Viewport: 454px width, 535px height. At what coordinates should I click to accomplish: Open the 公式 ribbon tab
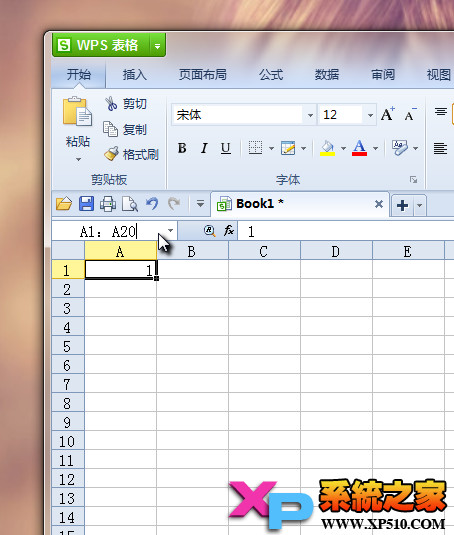271,74
